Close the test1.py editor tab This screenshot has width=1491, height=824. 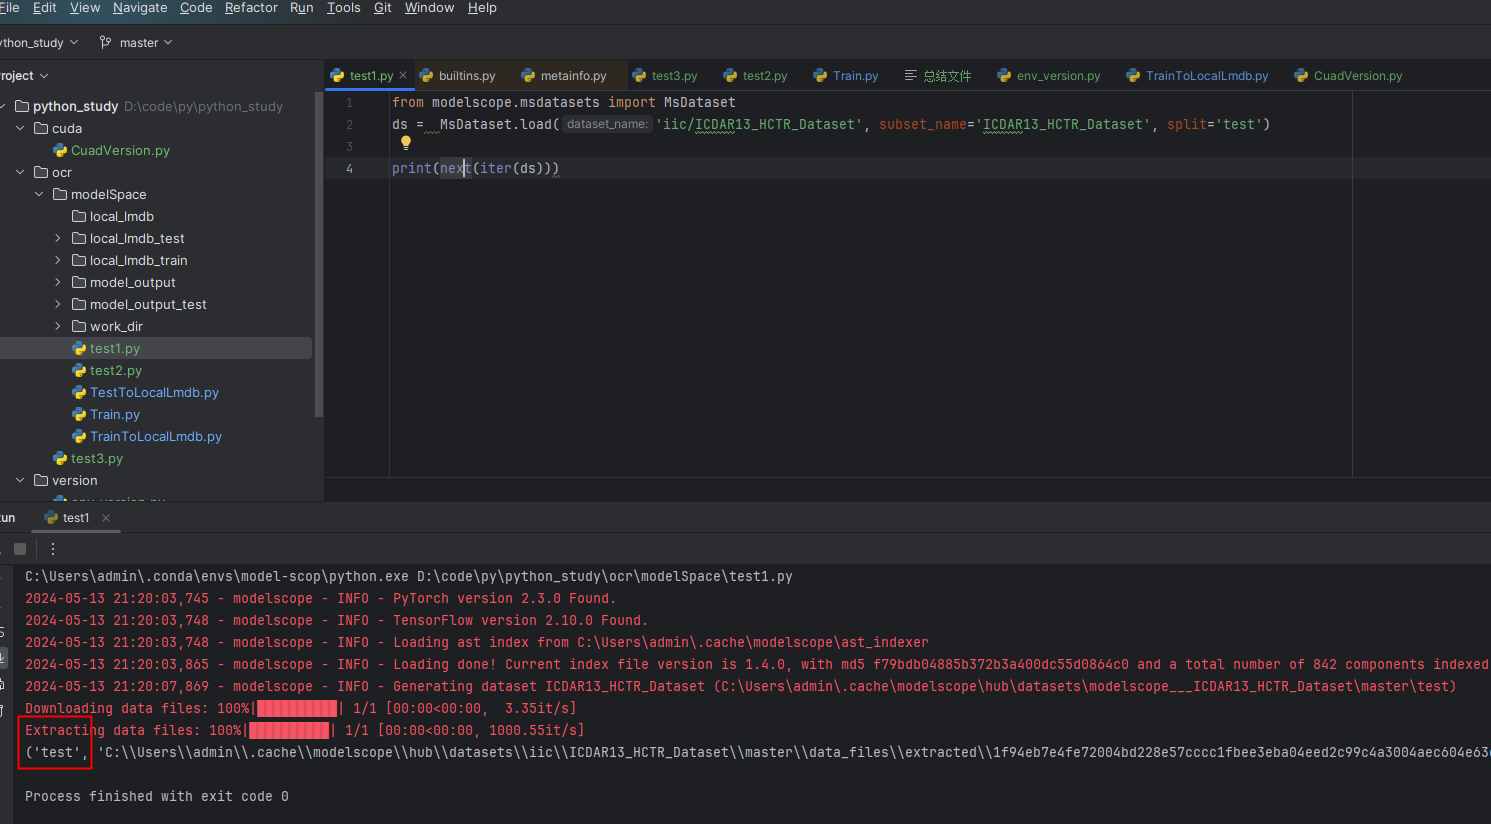point(403,75)
